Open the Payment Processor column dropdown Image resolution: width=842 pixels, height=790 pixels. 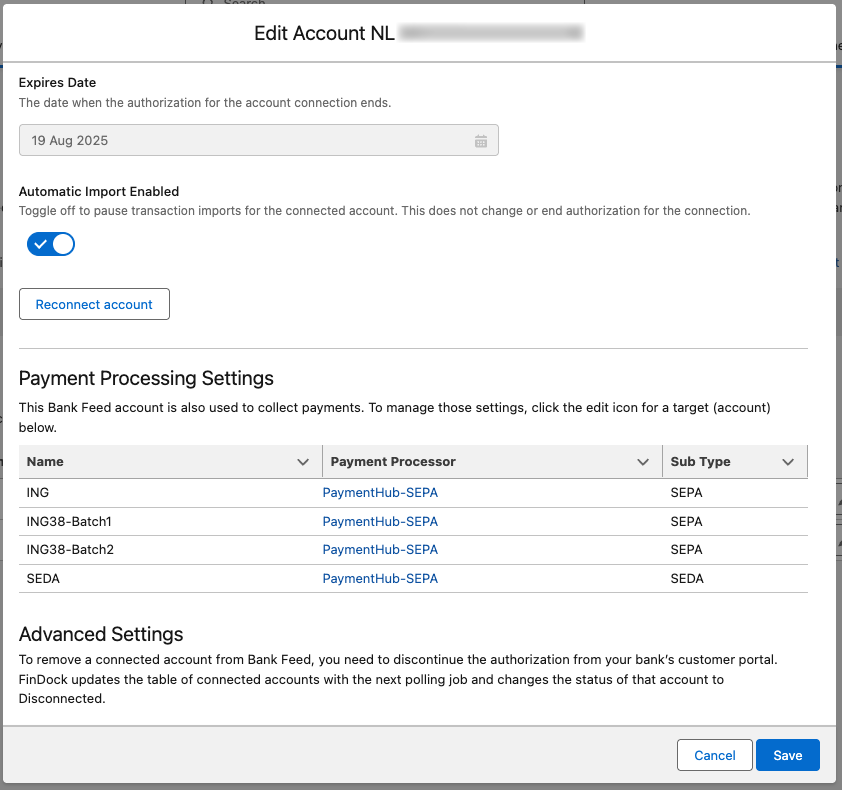coord(643,462)
